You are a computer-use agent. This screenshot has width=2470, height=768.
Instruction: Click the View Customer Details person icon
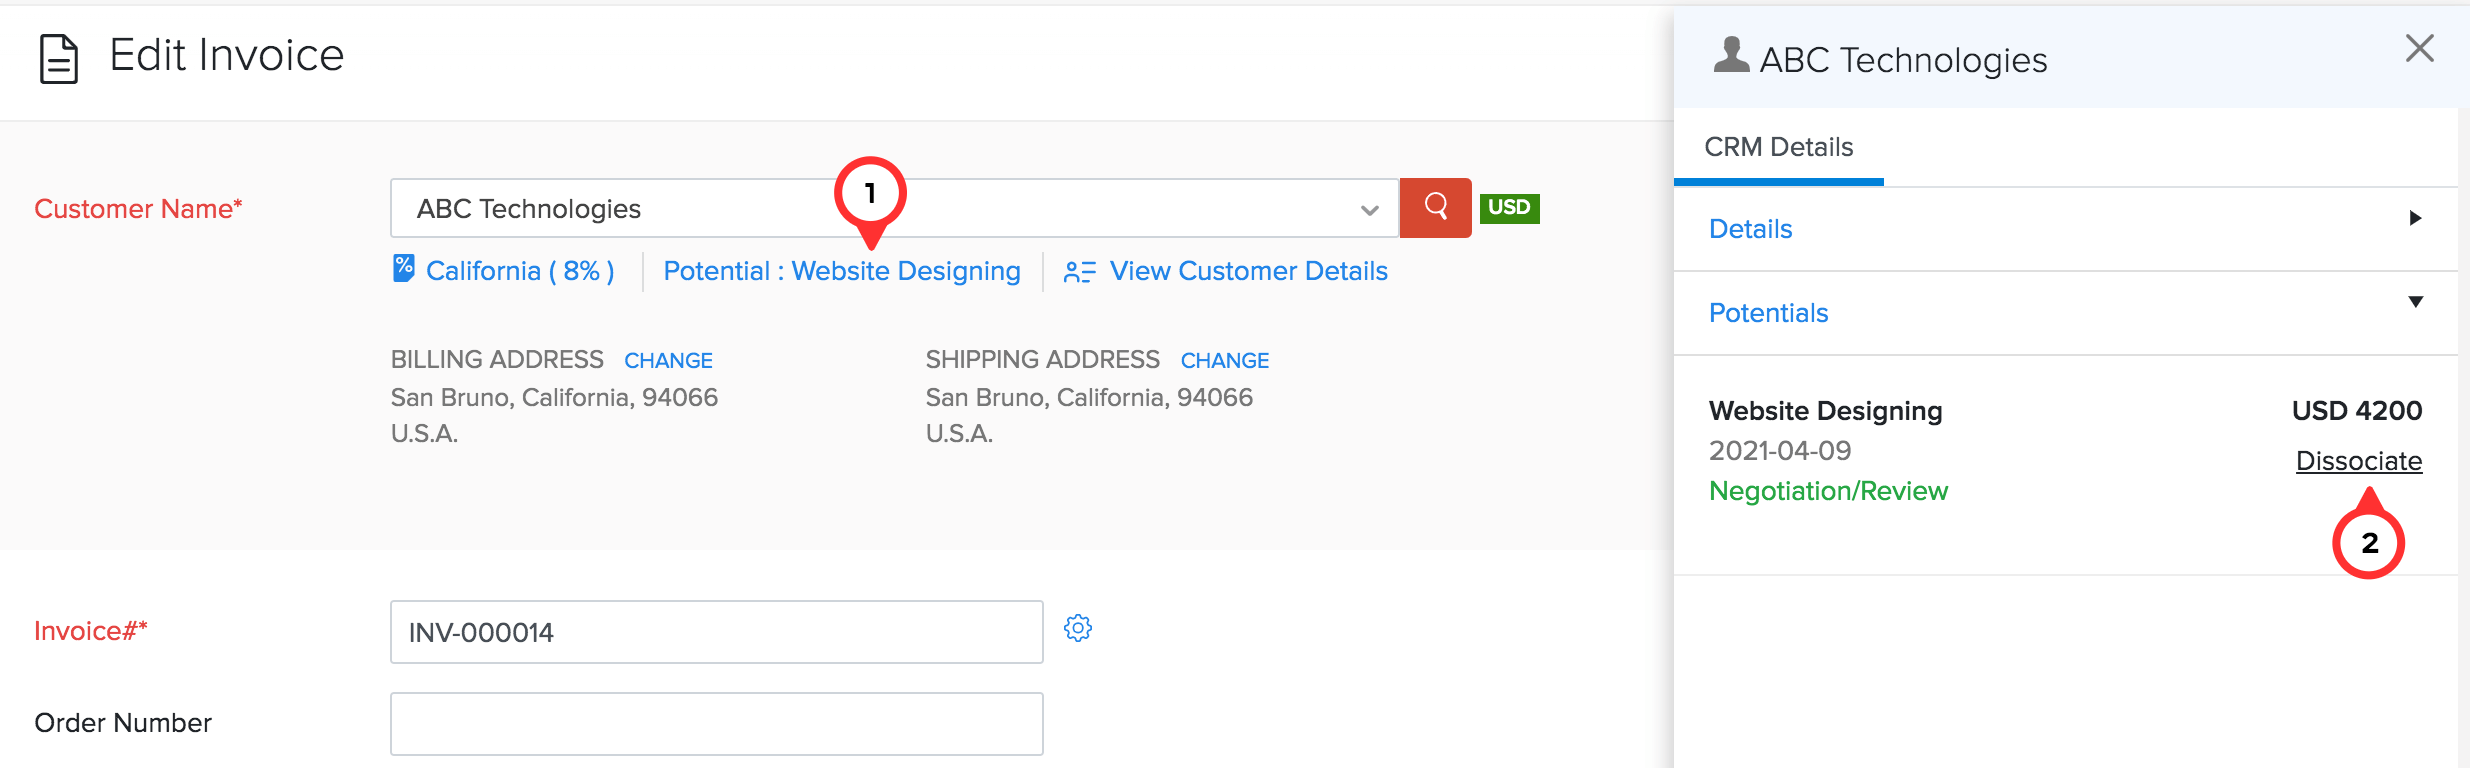tap(1079, 272)
